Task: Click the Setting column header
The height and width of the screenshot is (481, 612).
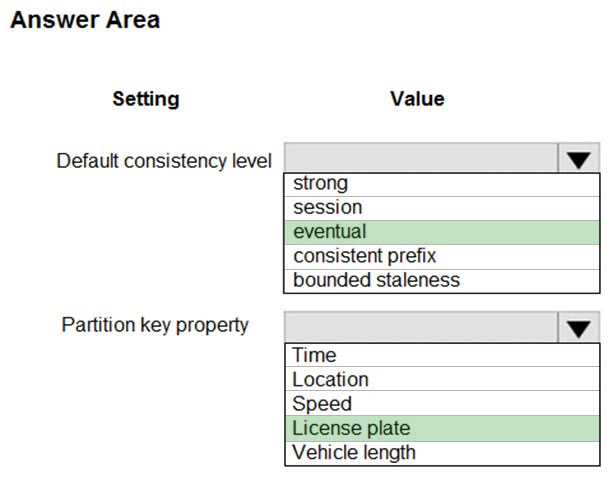Action: point(146,99)
